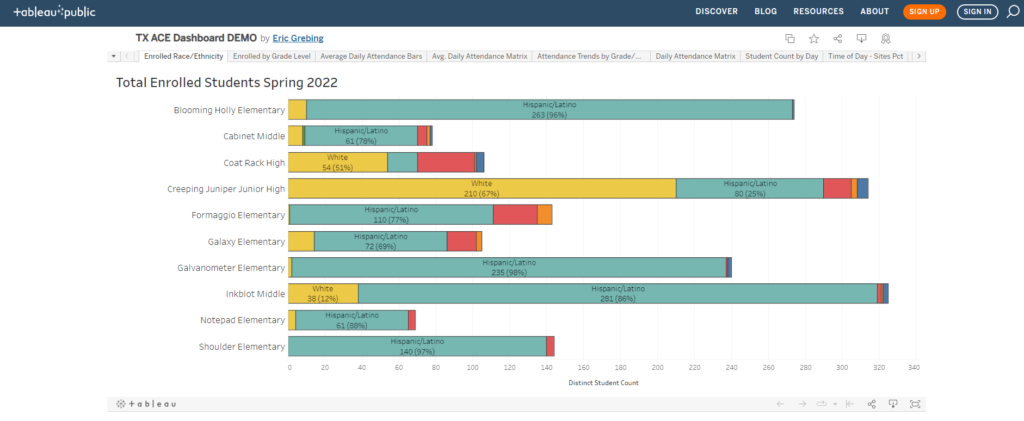This screenshot has height=421, width=1024.
Task: Open the Eric Grebing author link
Action: click(x=297, y=38)
